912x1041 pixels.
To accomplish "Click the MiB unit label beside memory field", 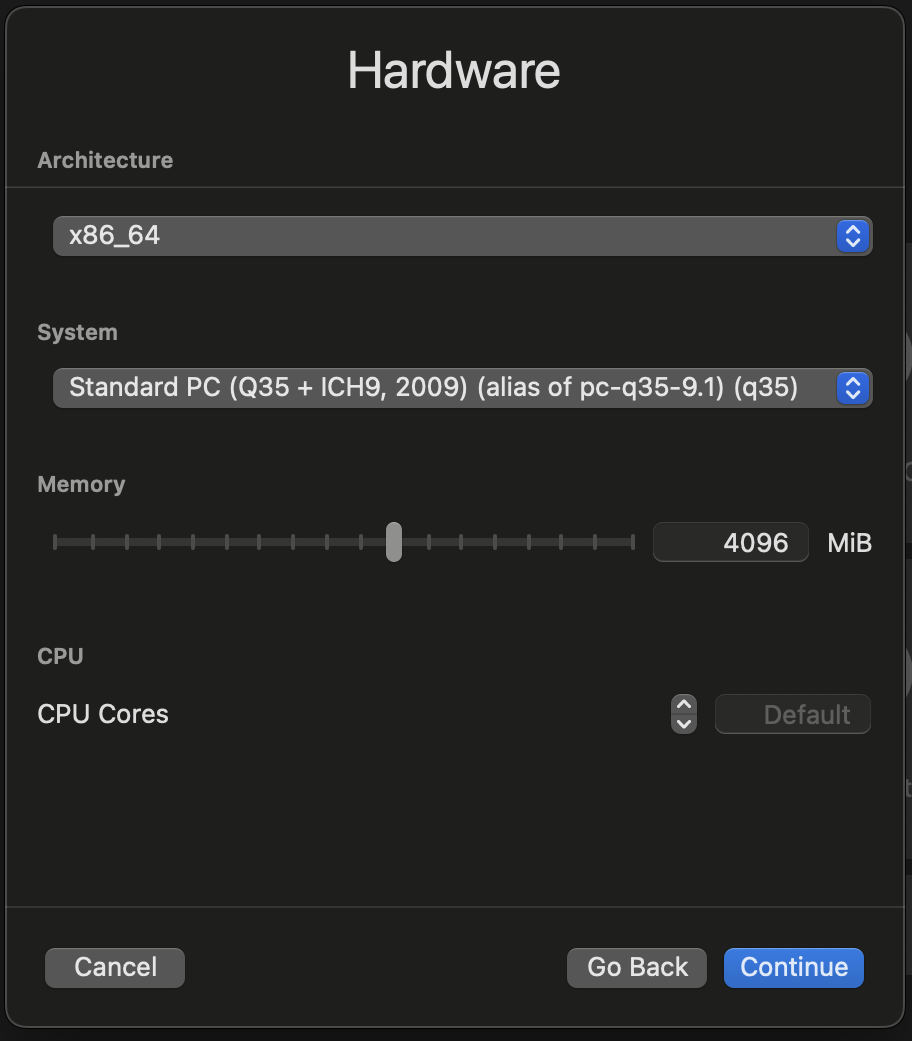I will click(x=848, y=542).
